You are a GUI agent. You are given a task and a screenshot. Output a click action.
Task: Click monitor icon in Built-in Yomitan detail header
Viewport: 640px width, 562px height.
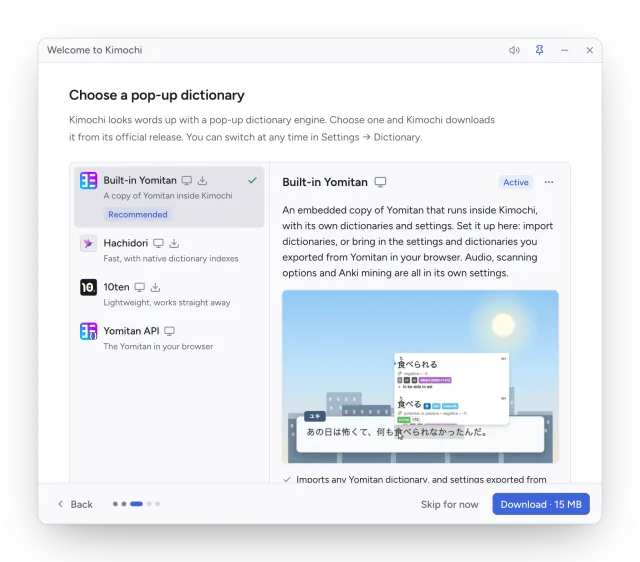pyautogui.click(x=380, y=182)
